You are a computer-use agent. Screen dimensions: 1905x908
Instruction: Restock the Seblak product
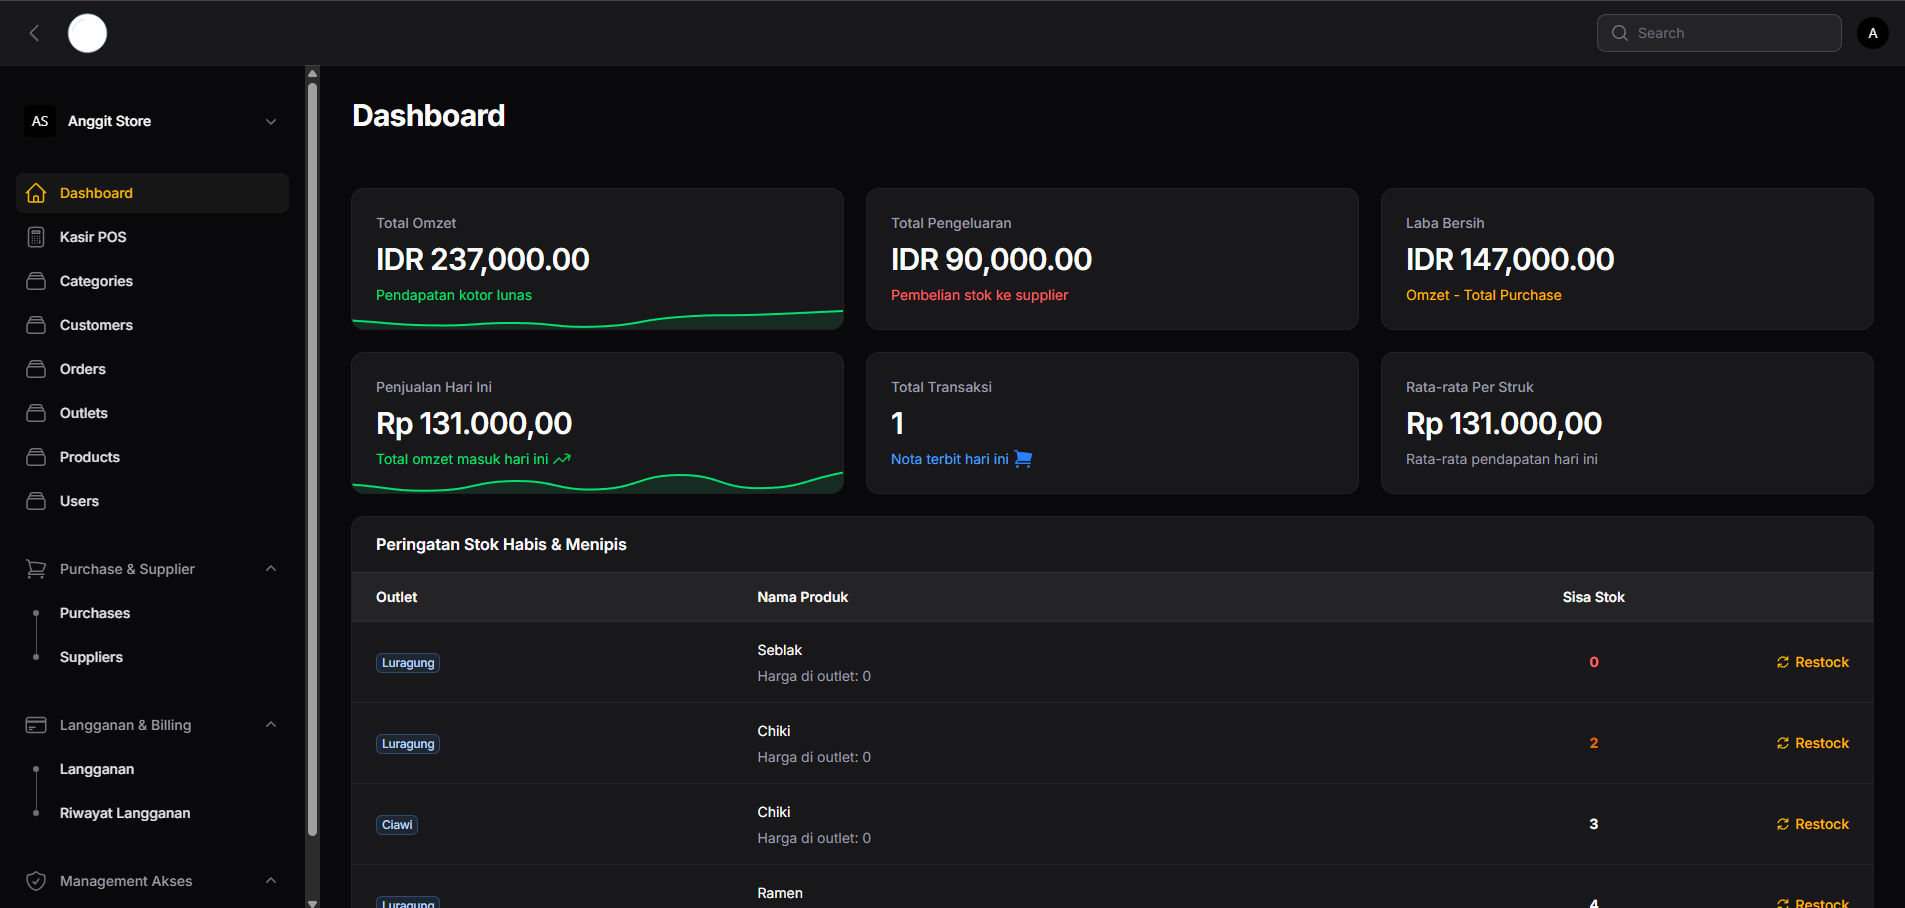click(x=1812, y=662)
